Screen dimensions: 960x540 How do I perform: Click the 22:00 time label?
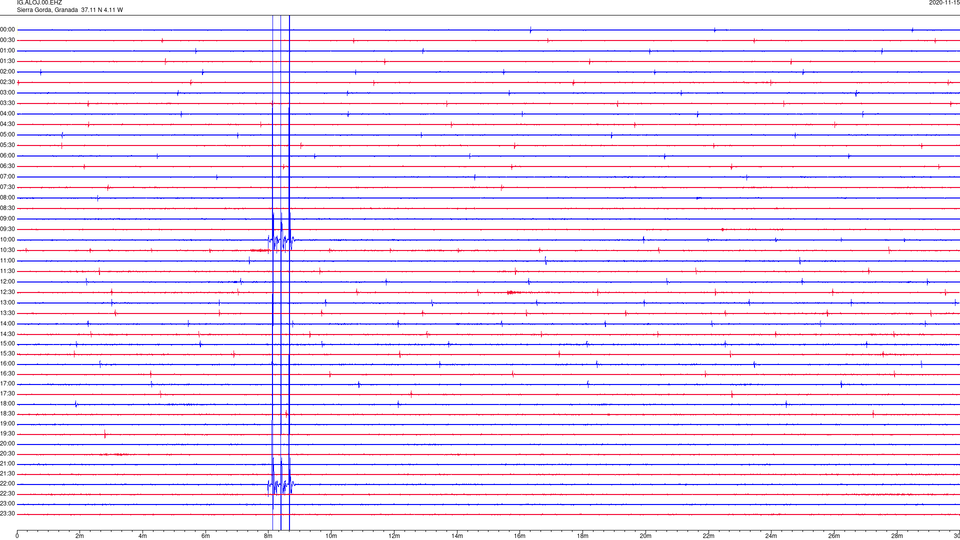pyautogui.click(x=8, y=484)
